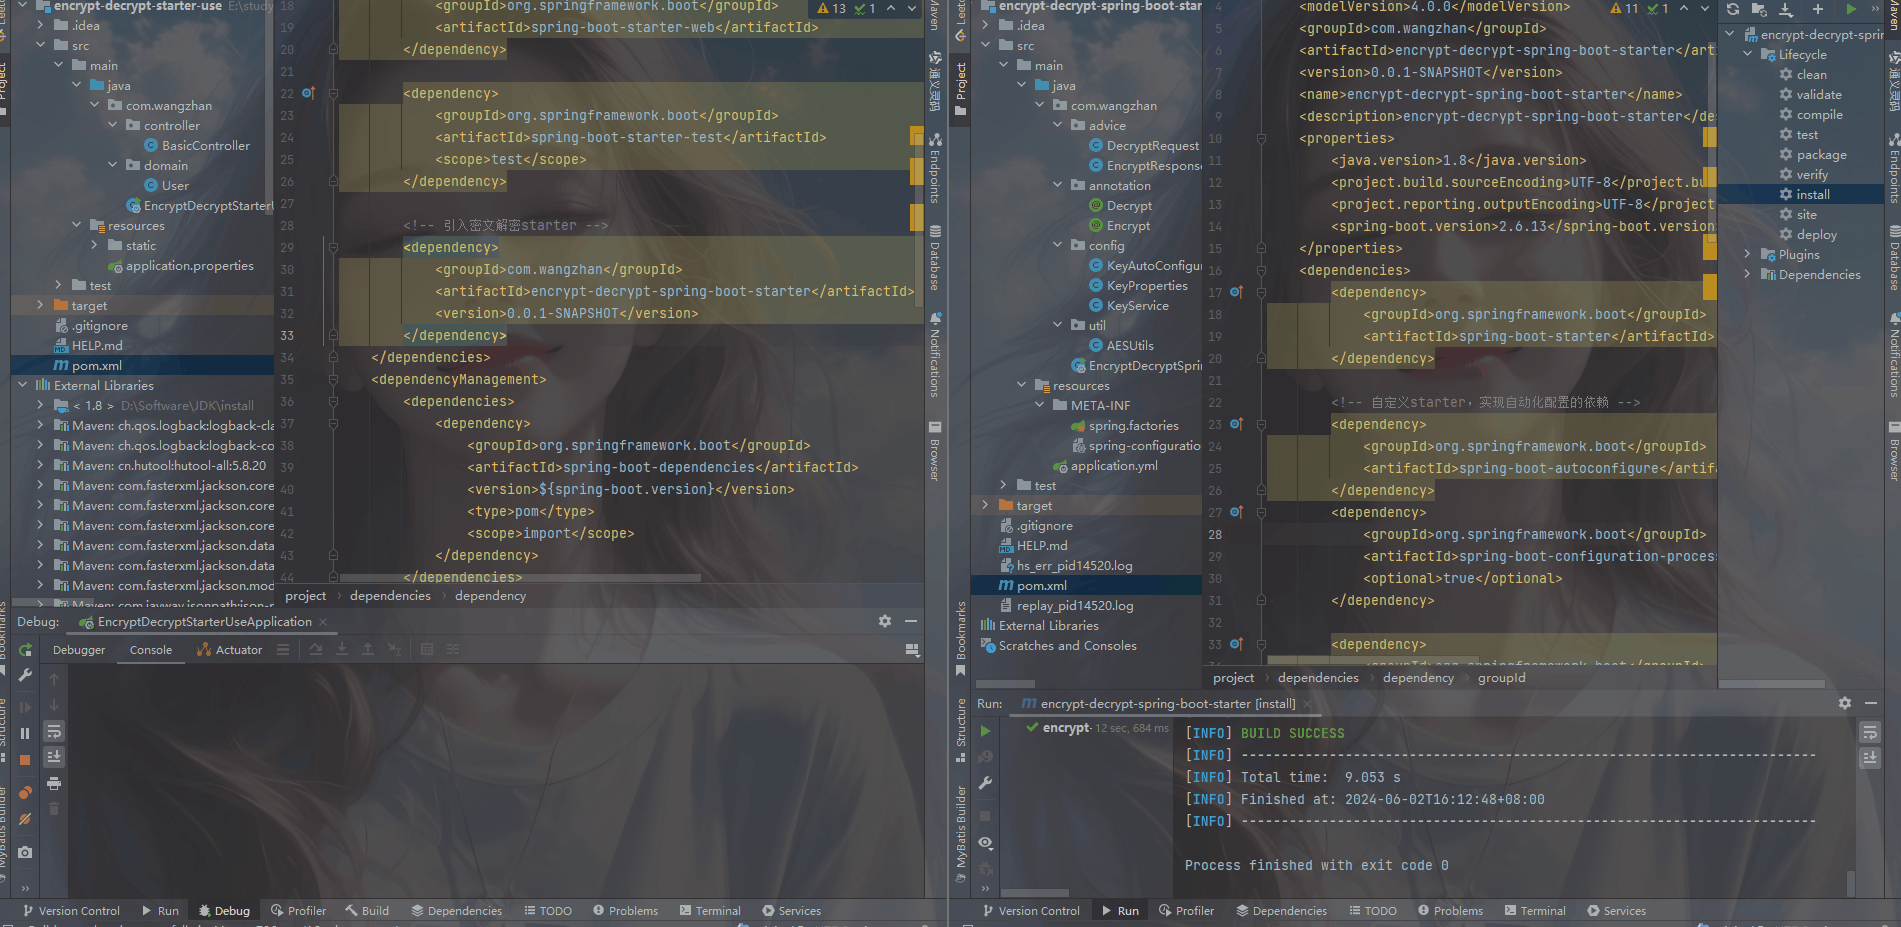Toggle scroll to end in the Run console
The width and height of the screenshot is (1901, 927).
tap(1870, 758)
